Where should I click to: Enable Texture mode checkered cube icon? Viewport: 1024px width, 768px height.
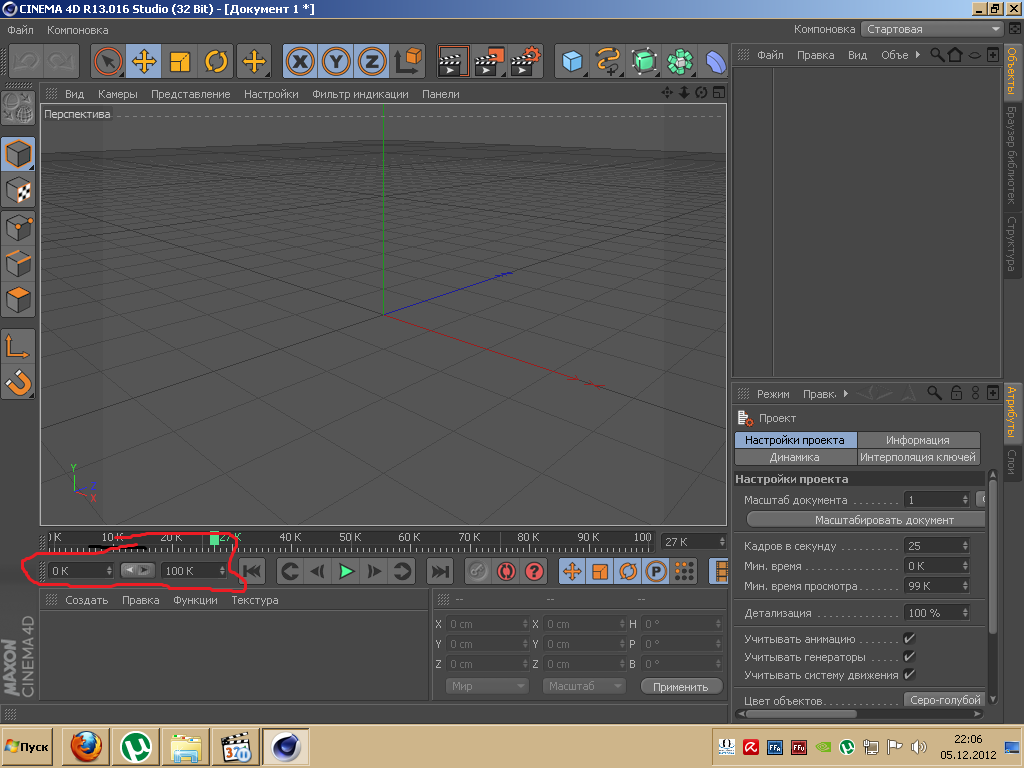[18, 191]
